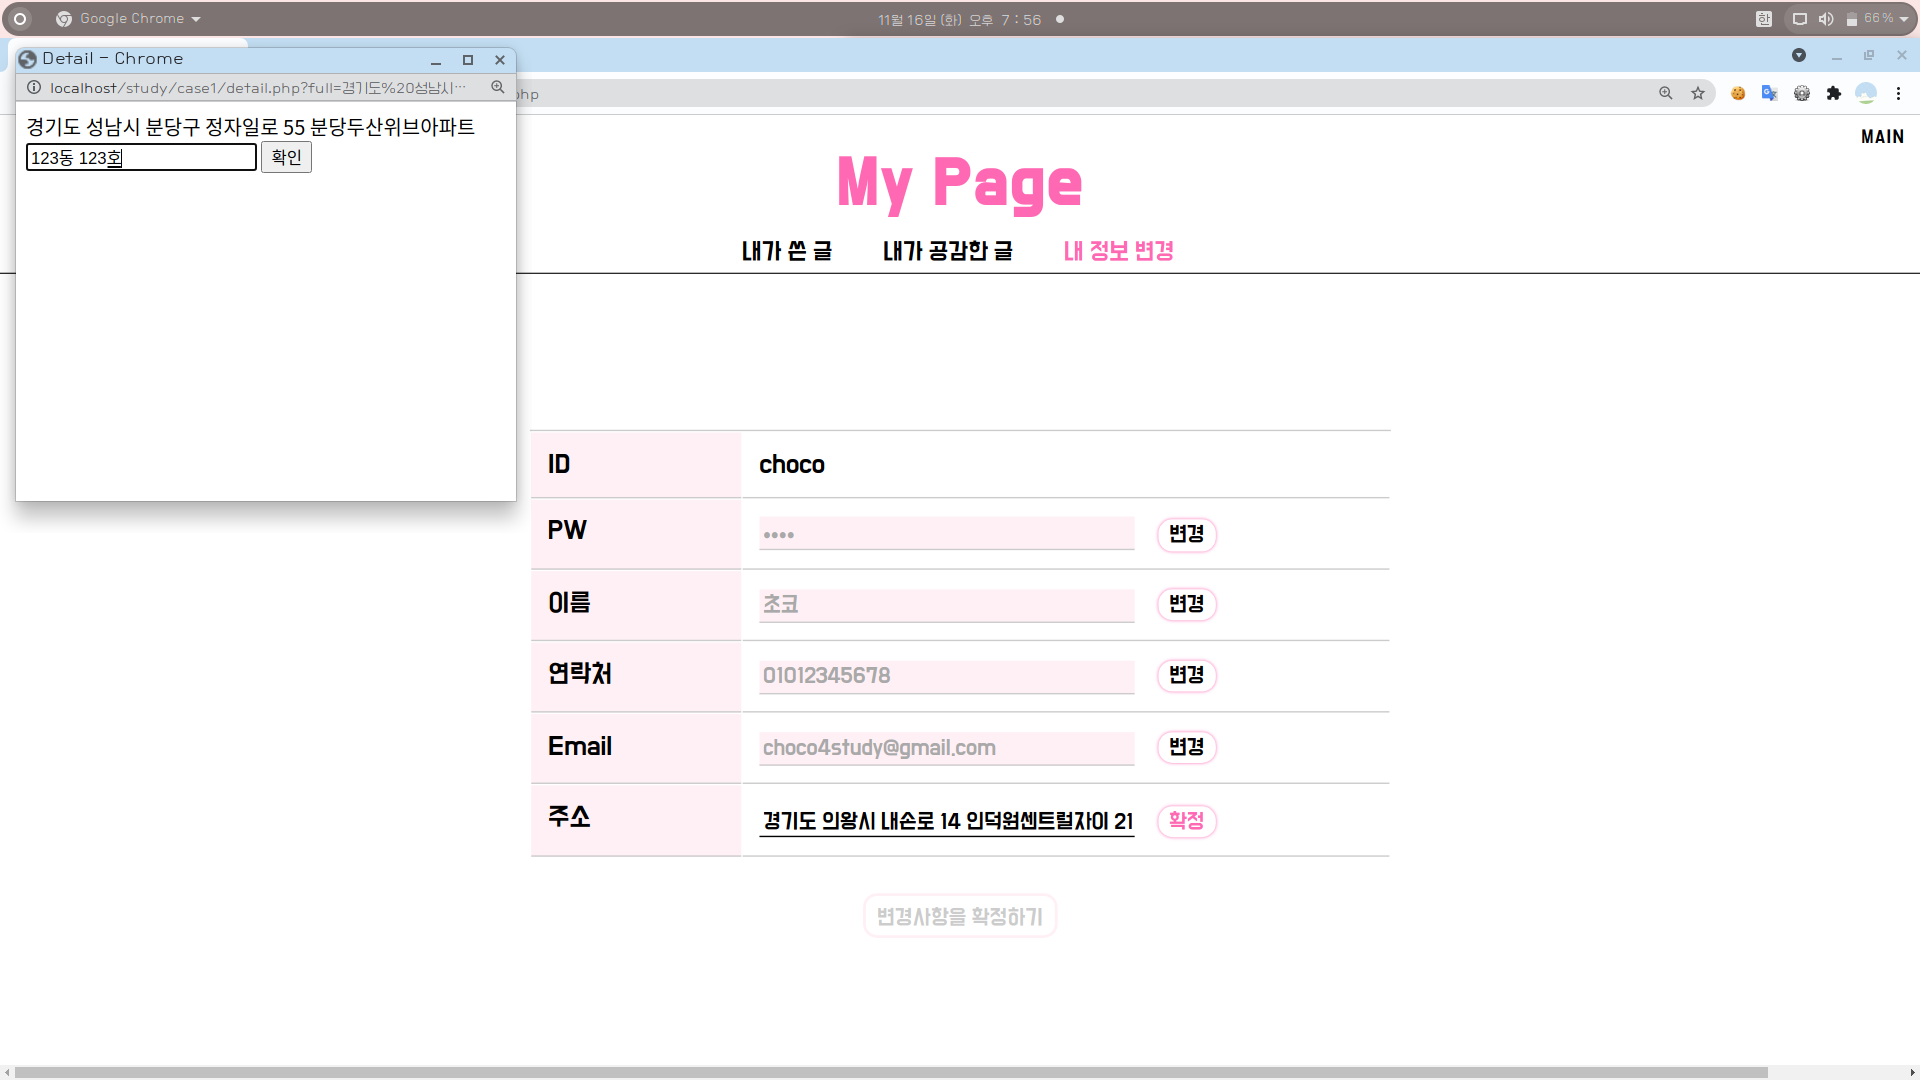
Task: Open Chrome three-dot menu
Action: pyautogui.click(x=1898, y=93)
